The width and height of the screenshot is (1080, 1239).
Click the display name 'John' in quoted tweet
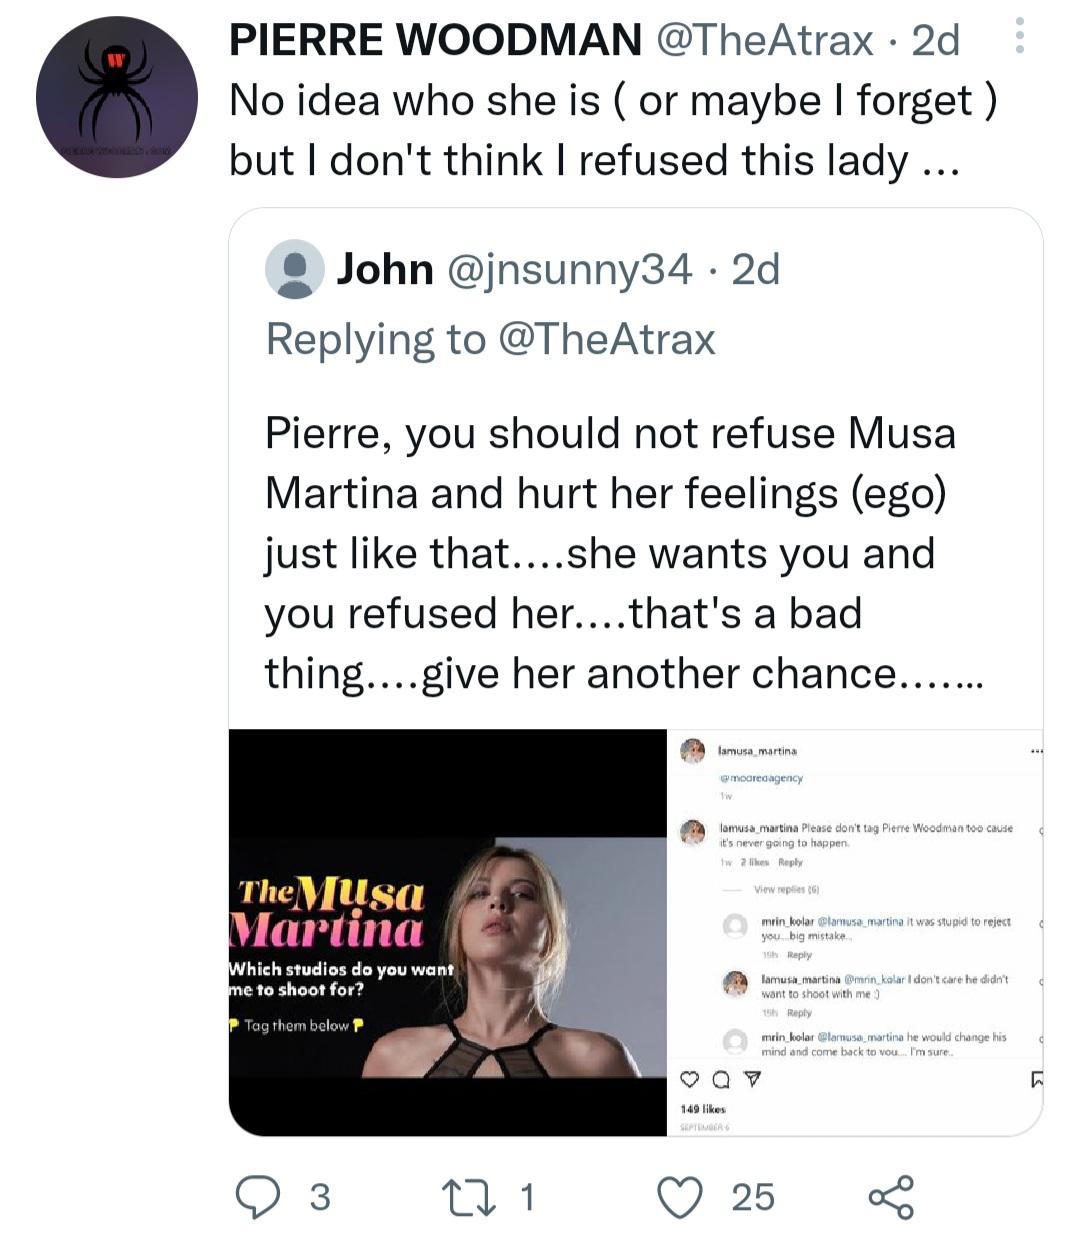(384, 269)
